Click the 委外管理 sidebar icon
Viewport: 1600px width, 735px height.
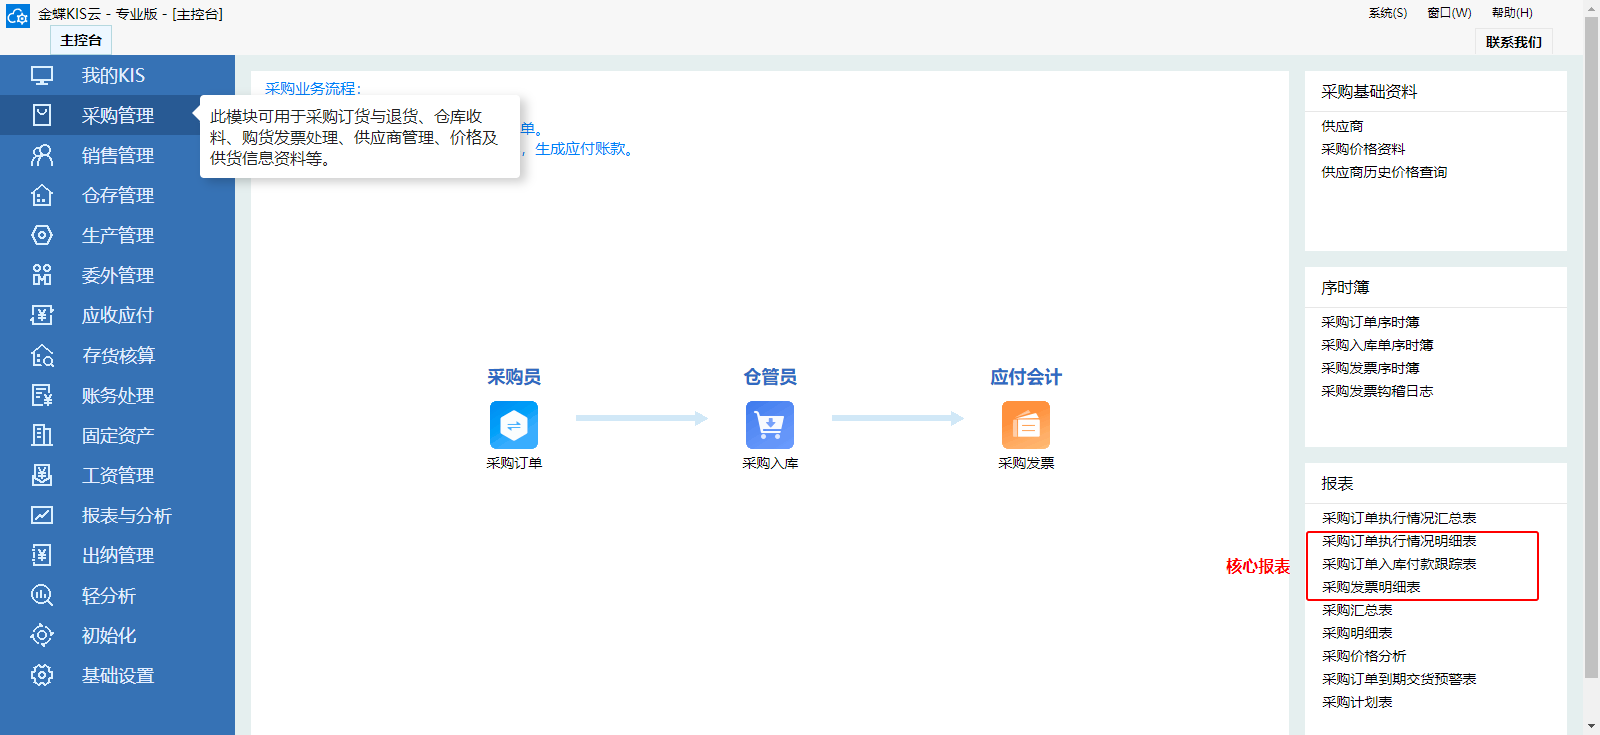(x=42, y=275)
